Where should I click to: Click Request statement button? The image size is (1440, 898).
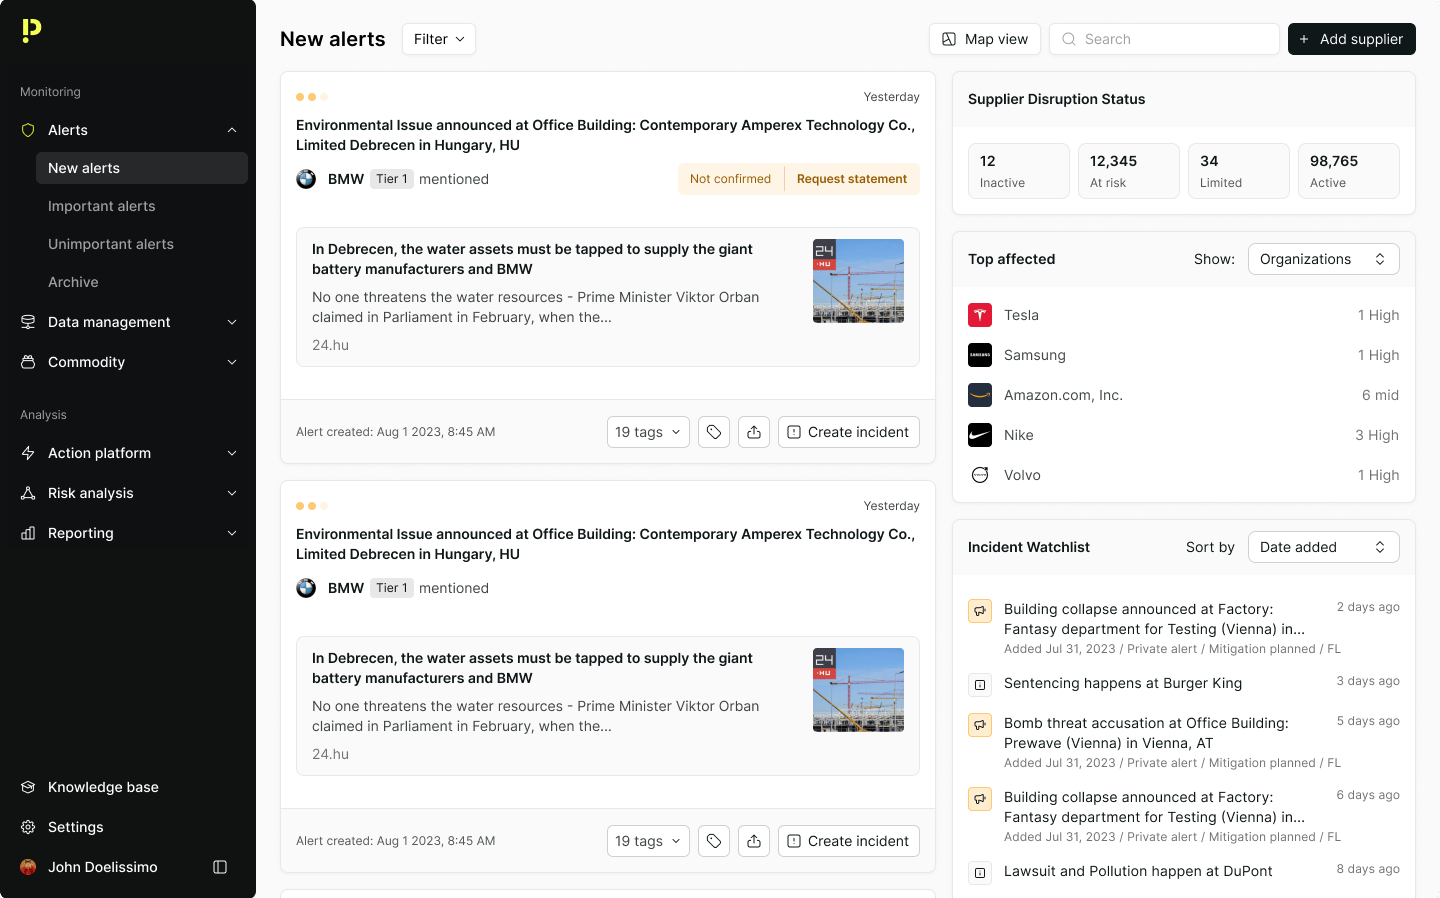[852, 179]
